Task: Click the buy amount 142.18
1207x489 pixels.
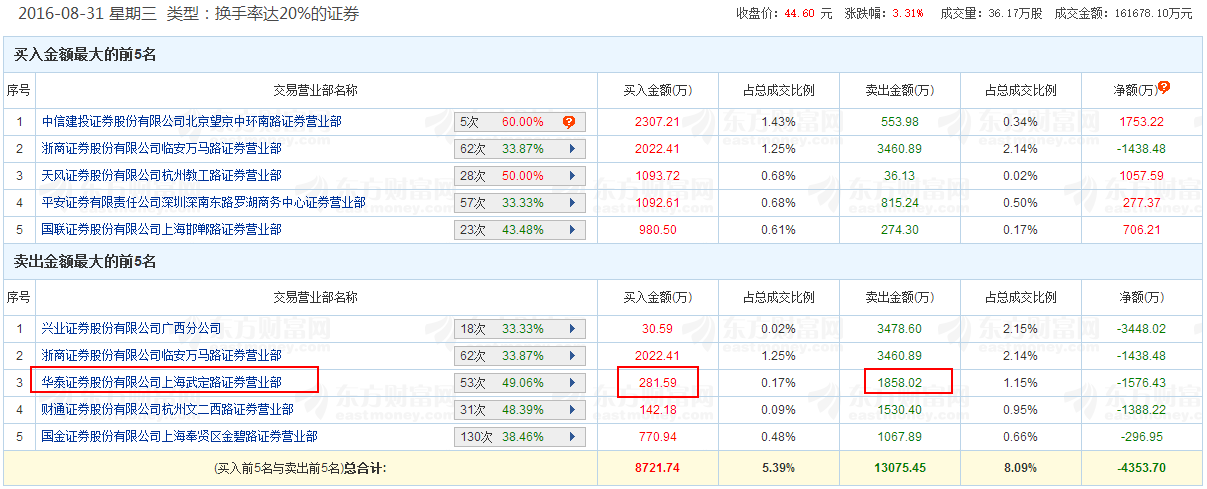Action: pos(657,409)
